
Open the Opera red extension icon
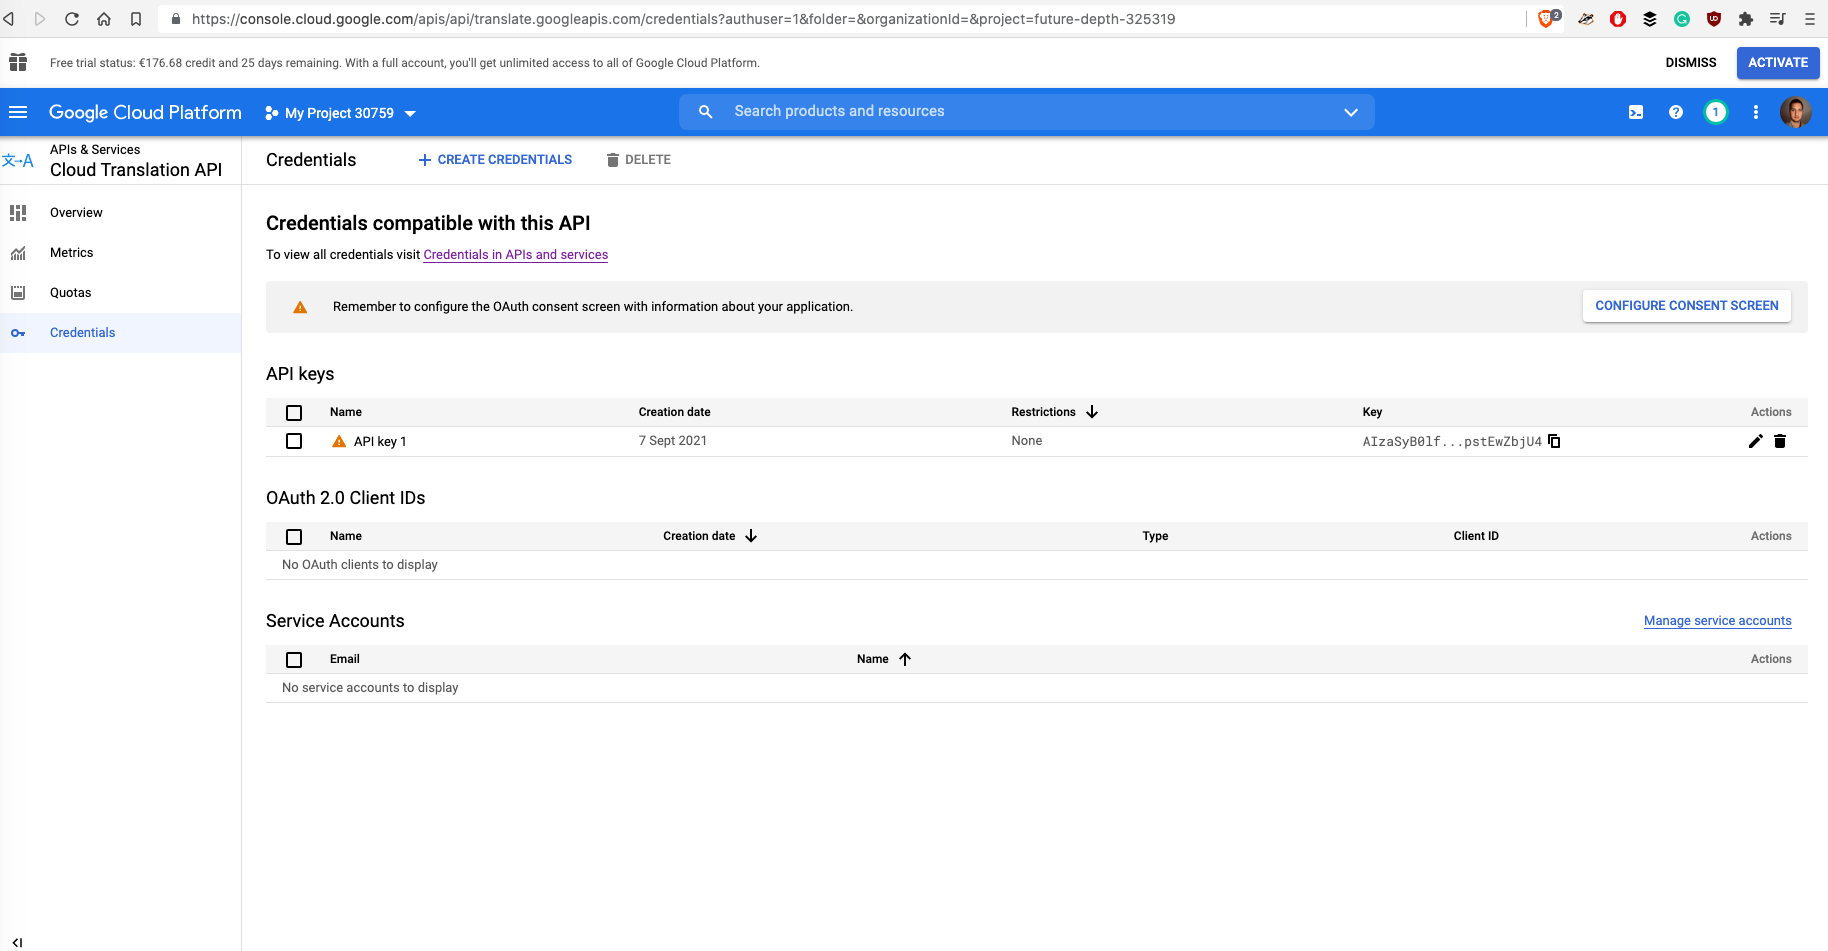point(1618,19)
